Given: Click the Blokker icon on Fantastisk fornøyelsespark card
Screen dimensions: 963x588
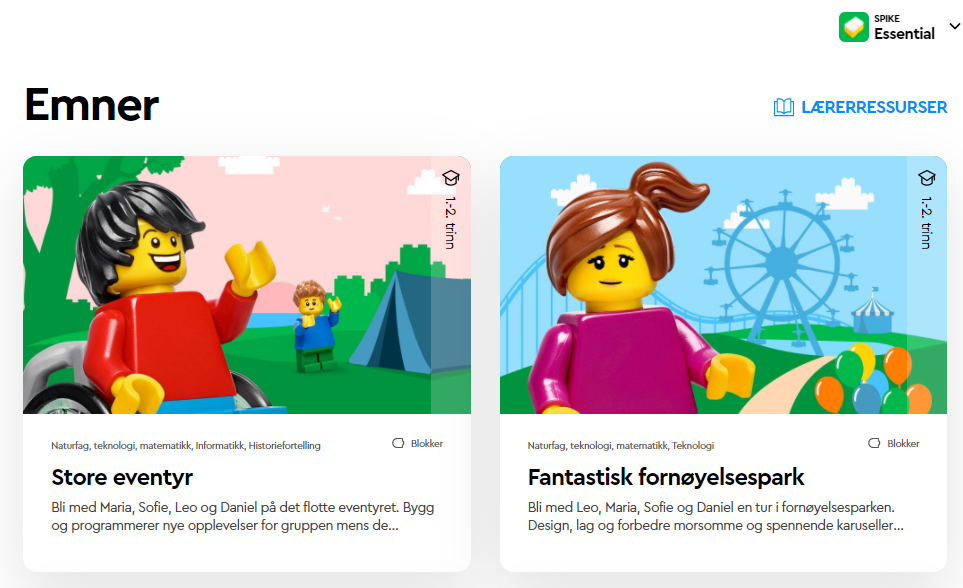Looking at the screenshot, I should (x=874, y=443).
